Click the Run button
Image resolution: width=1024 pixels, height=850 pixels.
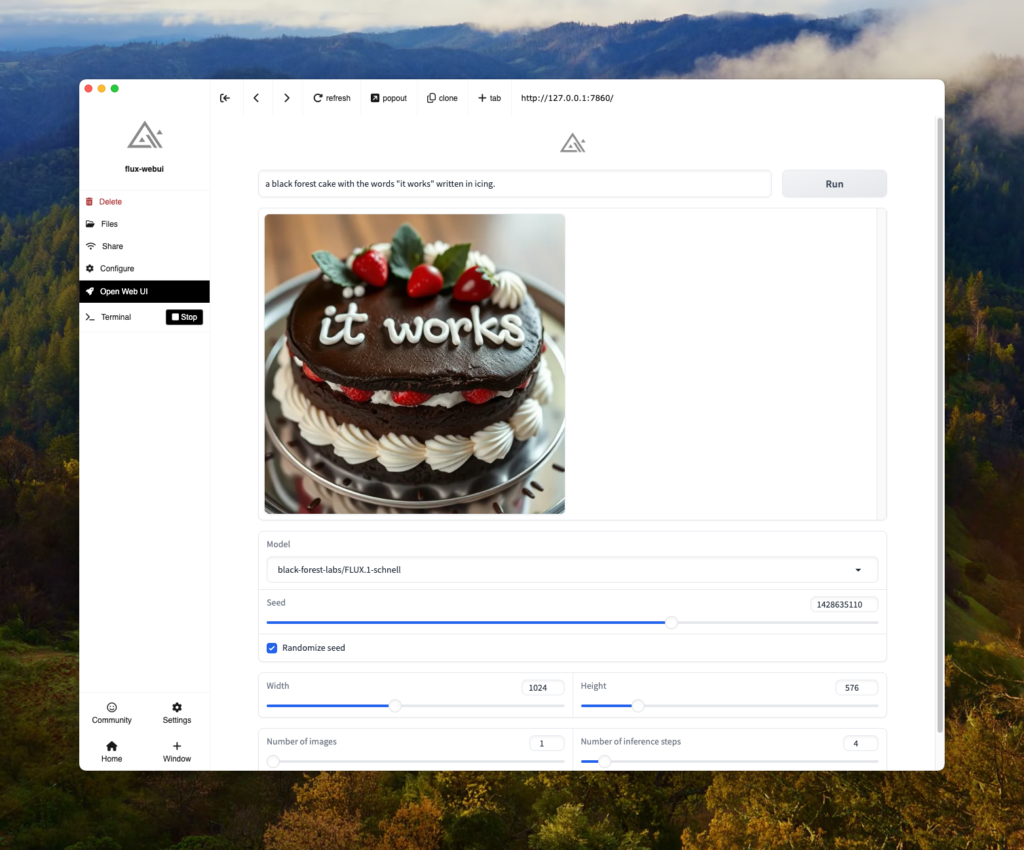pos(834,184)
